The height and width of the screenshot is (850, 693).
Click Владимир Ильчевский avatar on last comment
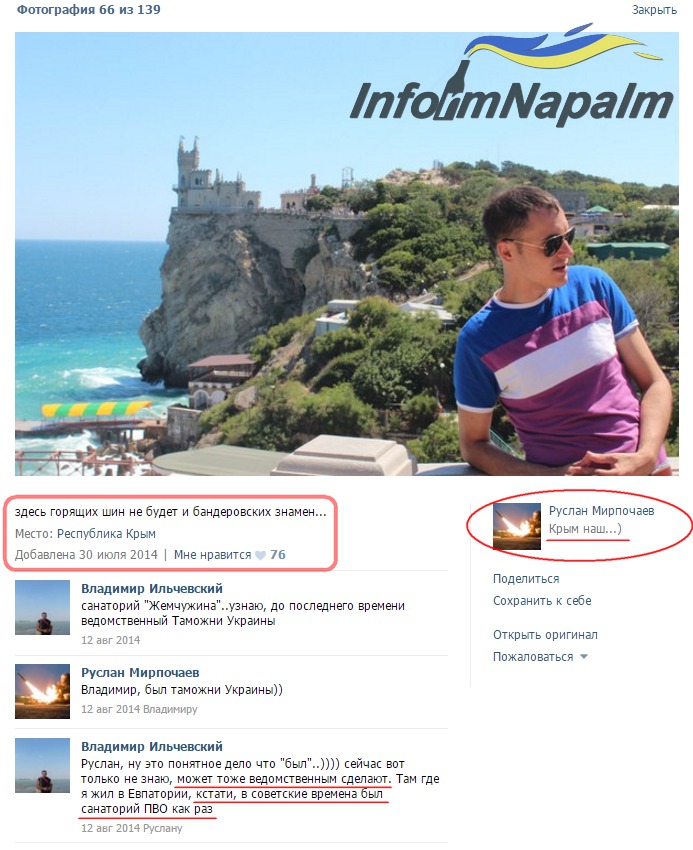[x=42, y=765]
